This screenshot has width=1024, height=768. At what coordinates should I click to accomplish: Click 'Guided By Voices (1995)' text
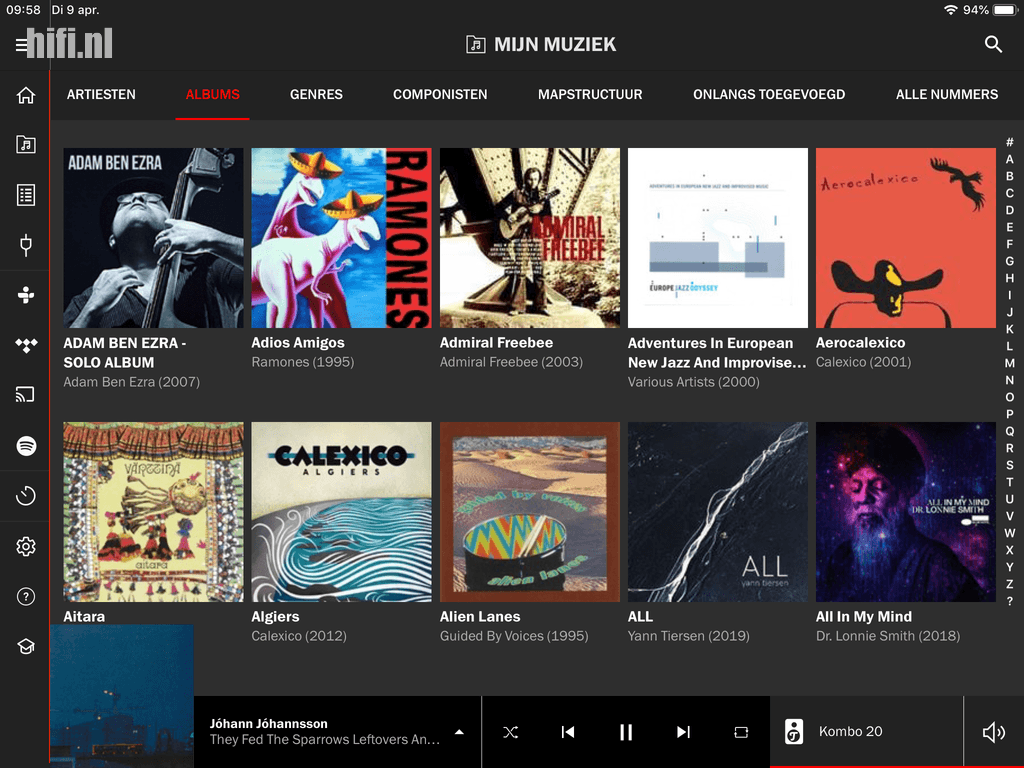tap(514, 636)
